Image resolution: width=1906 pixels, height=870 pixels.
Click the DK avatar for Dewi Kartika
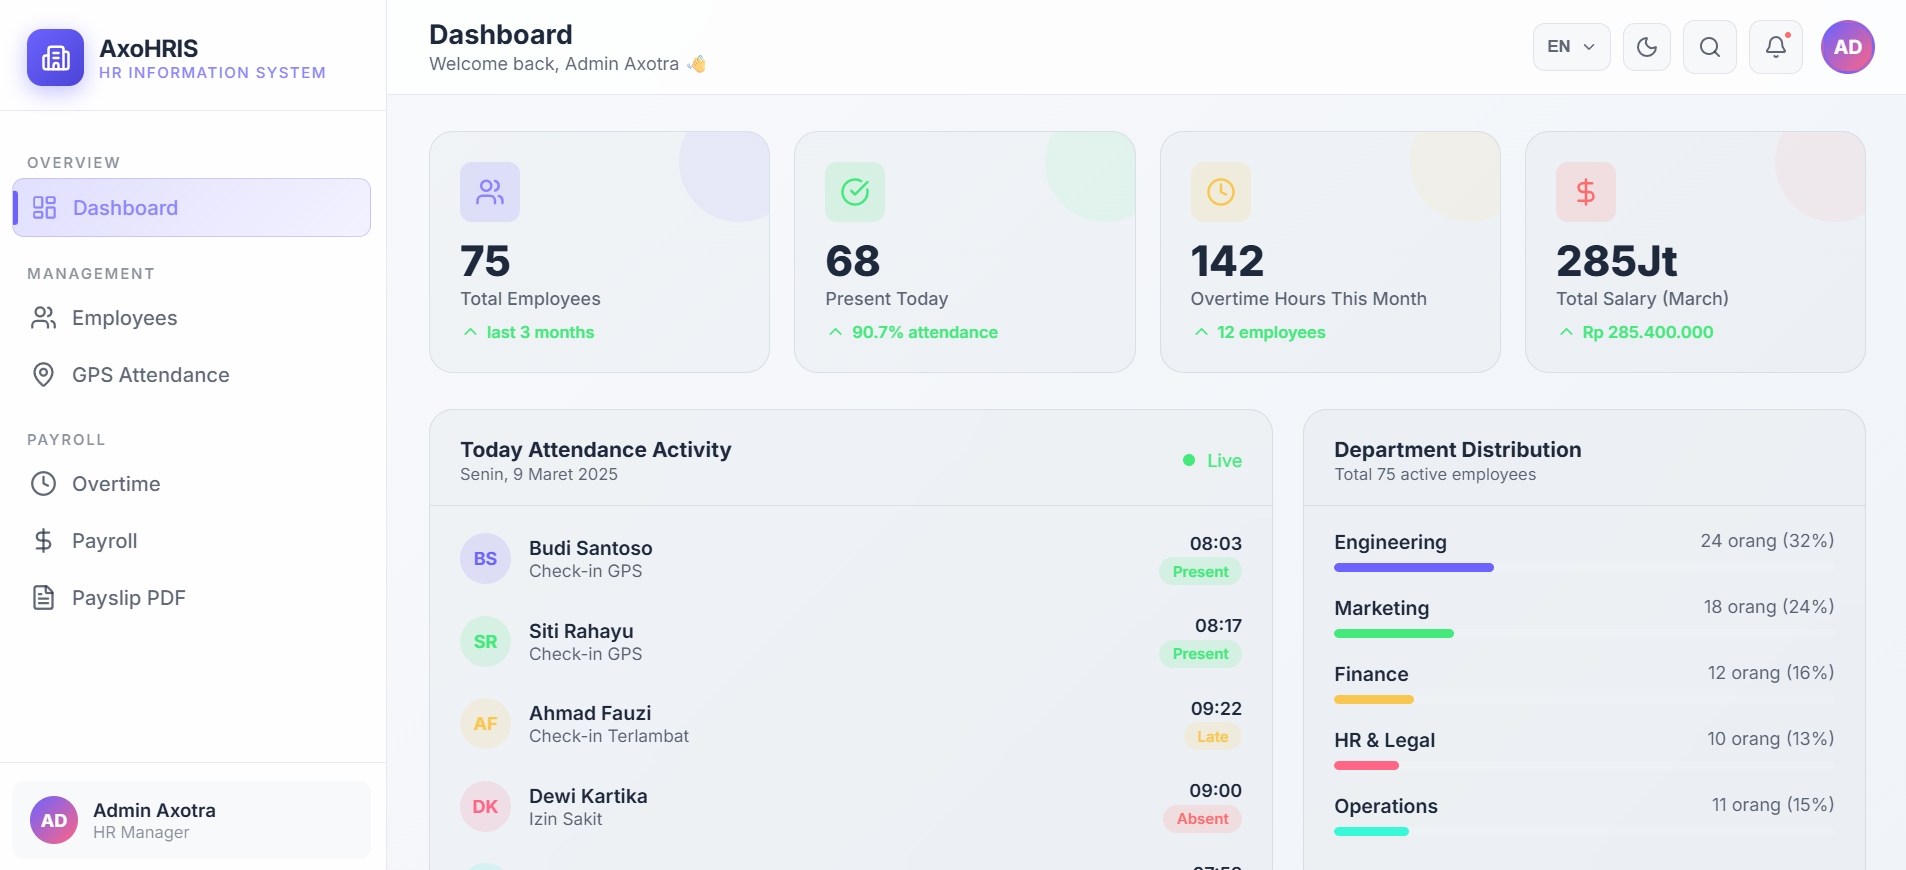pyautogui.click(x=485, y=807)
